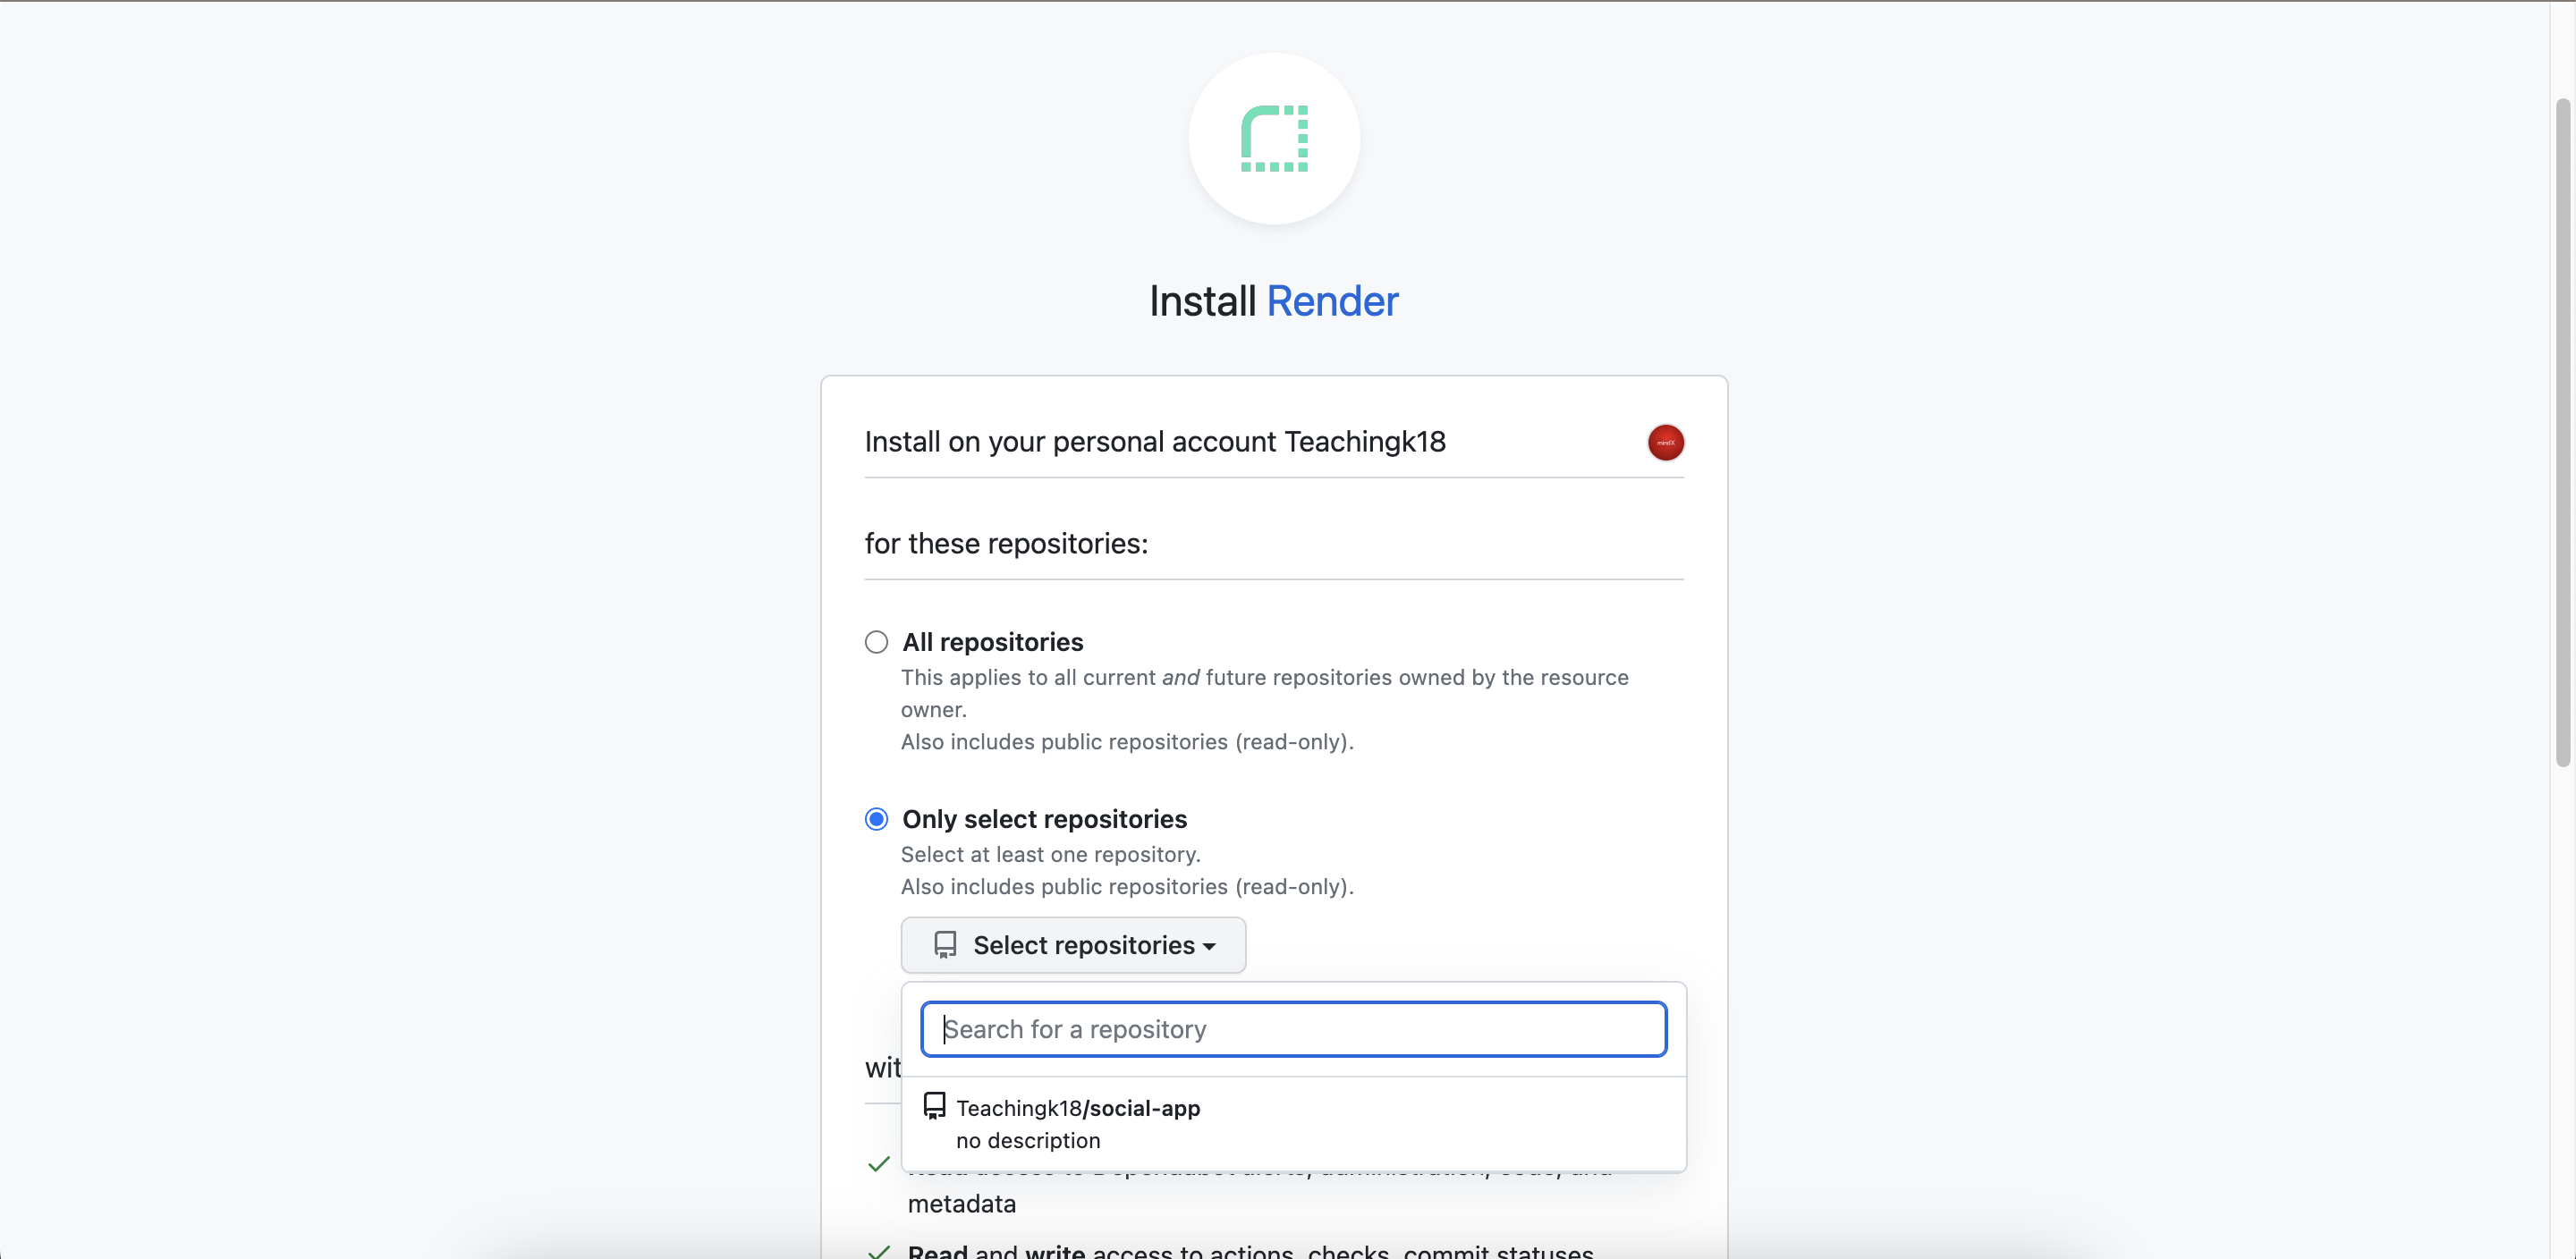Viewport: 2576px width, 1259px height.
Task: Click the for these repositories heading
Action: pos(1006,543)
